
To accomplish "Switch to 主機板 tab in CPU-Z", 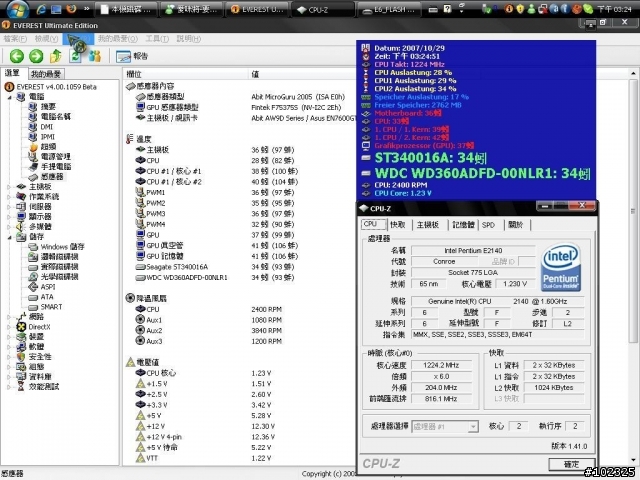I will (x=428, y=224).
